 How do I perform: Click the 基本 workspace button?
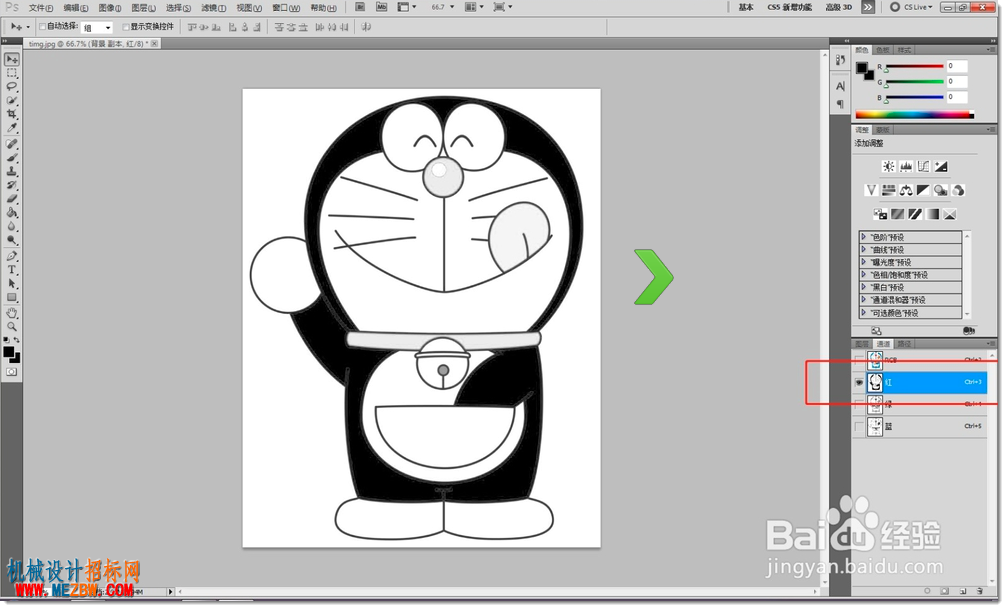tap(746, 7)
